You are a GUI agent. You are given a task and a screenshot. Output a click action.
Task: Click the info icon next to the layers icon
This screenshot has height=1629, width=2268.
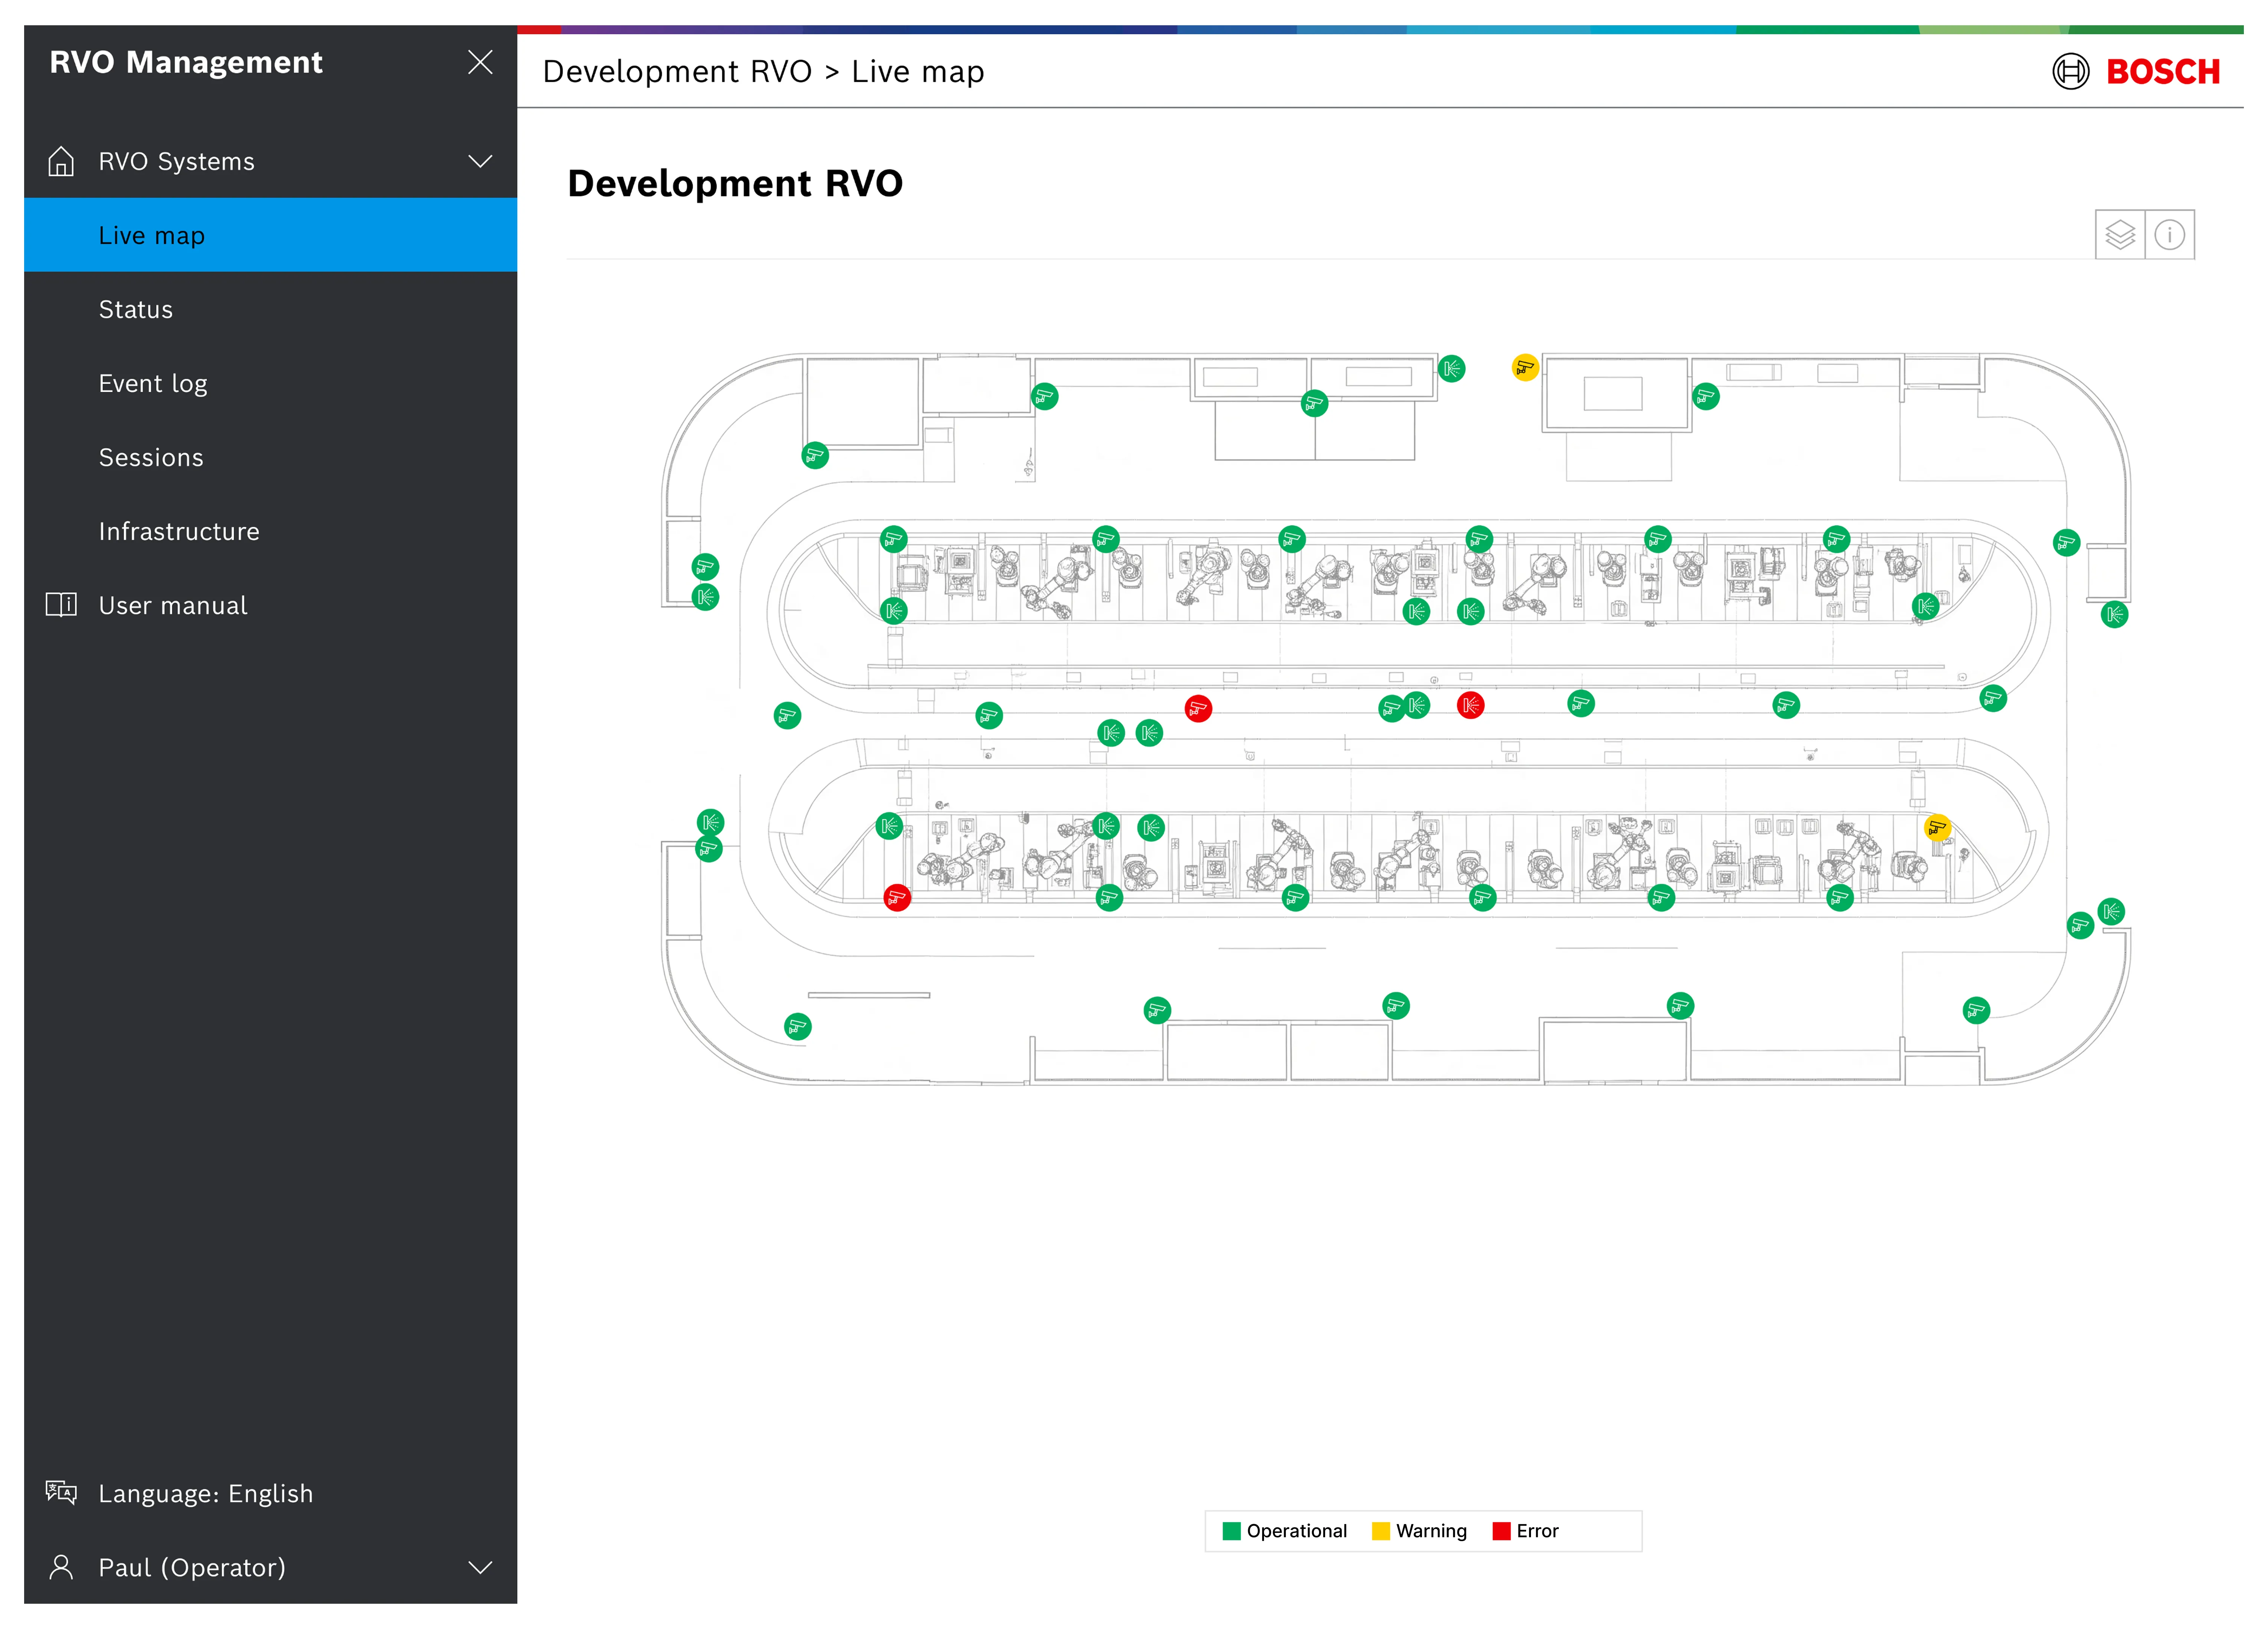(2170, 234)
